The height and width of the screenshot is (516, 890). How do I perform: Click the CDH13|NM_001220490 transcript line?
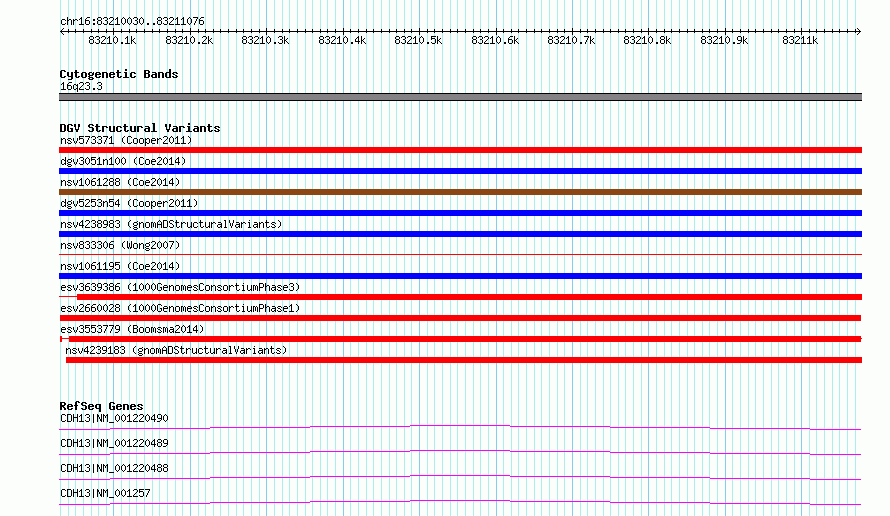coord(460,427)
